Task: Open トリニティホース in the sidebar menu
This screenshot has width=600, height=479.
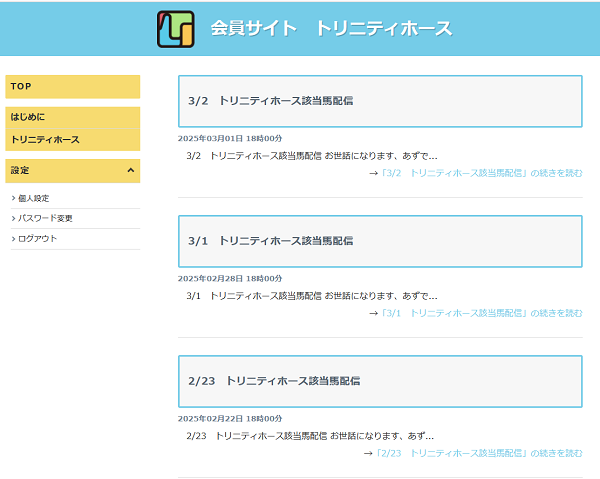Action: pyautogui.click(x=72, y=139)
